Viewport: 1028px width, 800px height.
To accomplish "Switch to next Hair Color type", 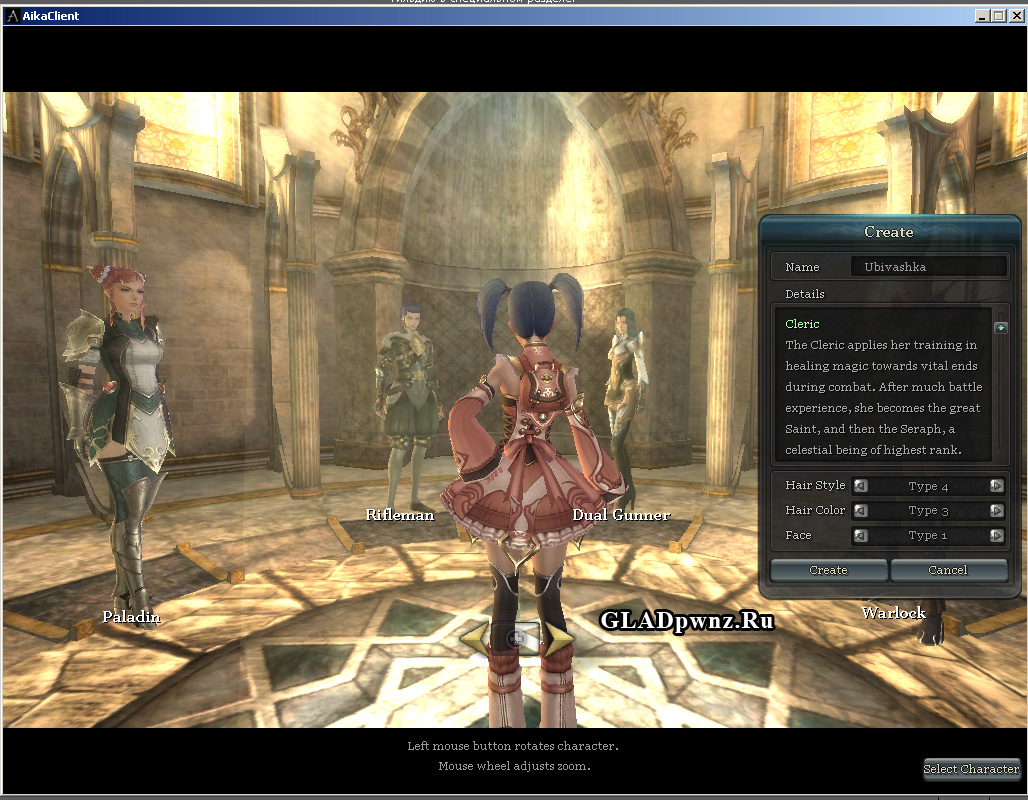I will pos(996,511).
